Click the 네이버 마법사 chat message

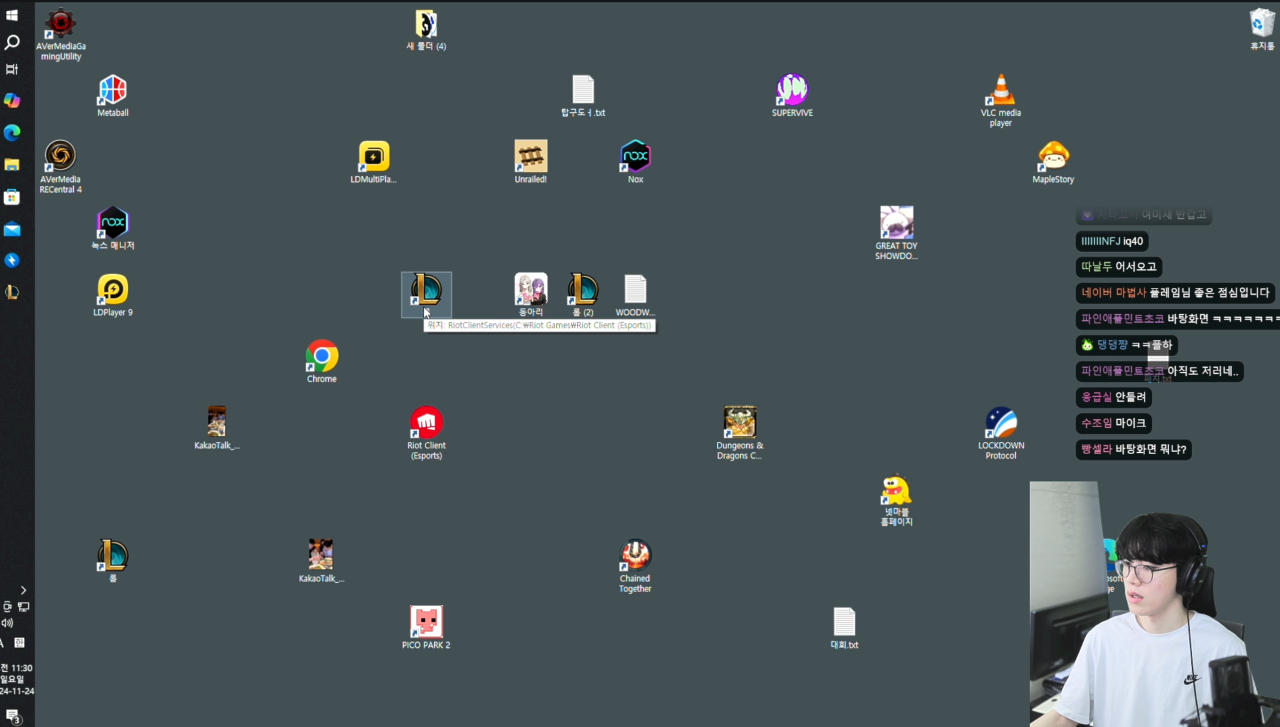(x=1175, y=293)
